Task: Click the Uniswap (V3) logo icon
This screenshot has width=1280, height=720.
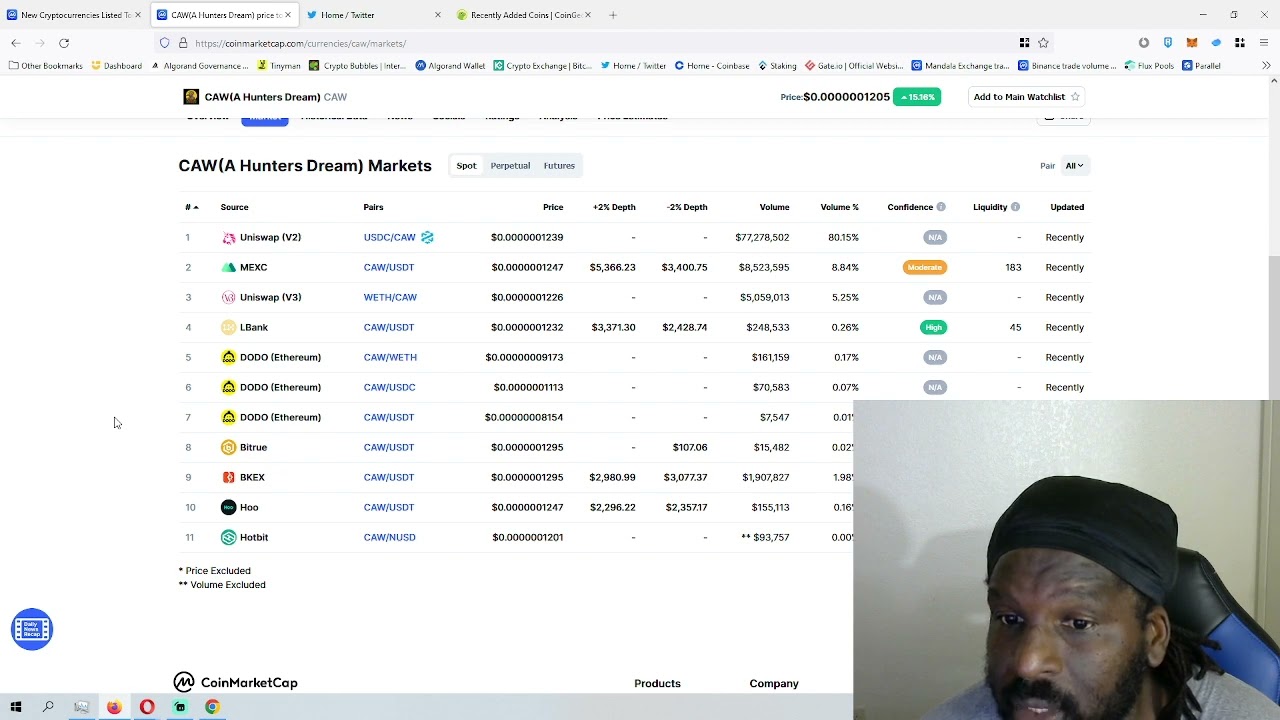Action: [x=228, y=297]
